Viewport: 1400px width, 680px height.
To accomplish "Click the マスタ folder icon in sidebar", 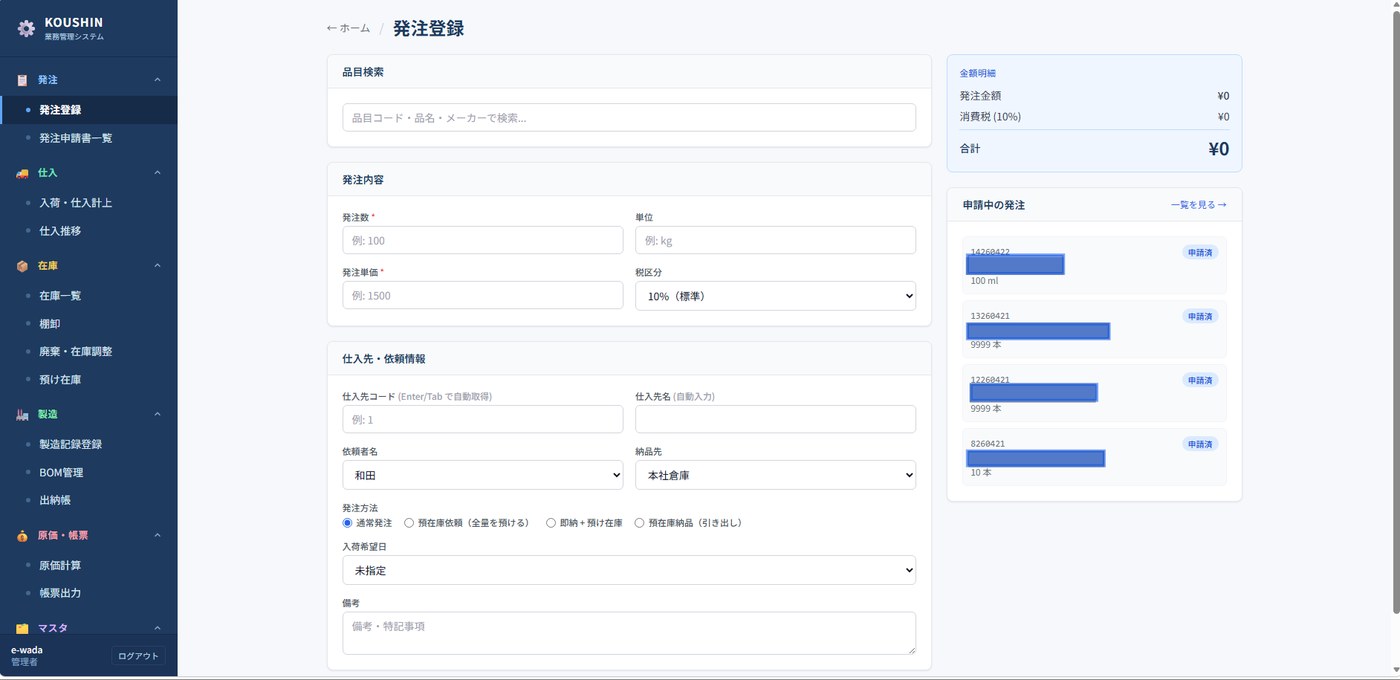I will (x=22, y=628).
